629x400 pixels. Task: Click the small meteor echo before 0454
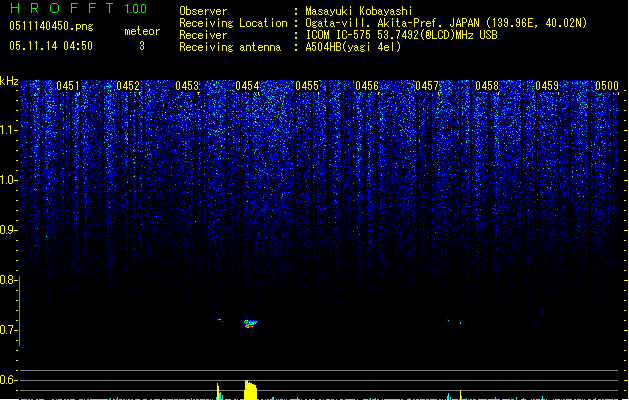tap(220, 320)
